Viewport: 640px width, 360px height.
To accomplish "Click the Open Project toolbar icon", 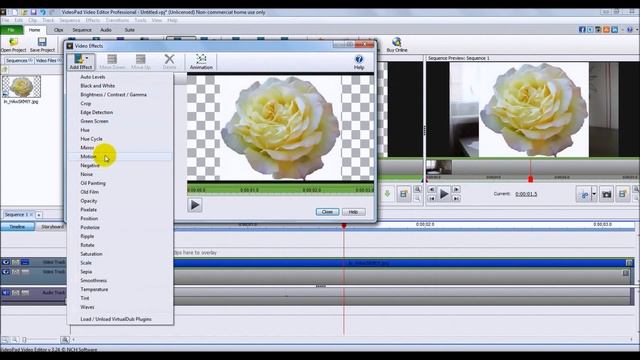I will pyautogui.click(x=13, y=44).
